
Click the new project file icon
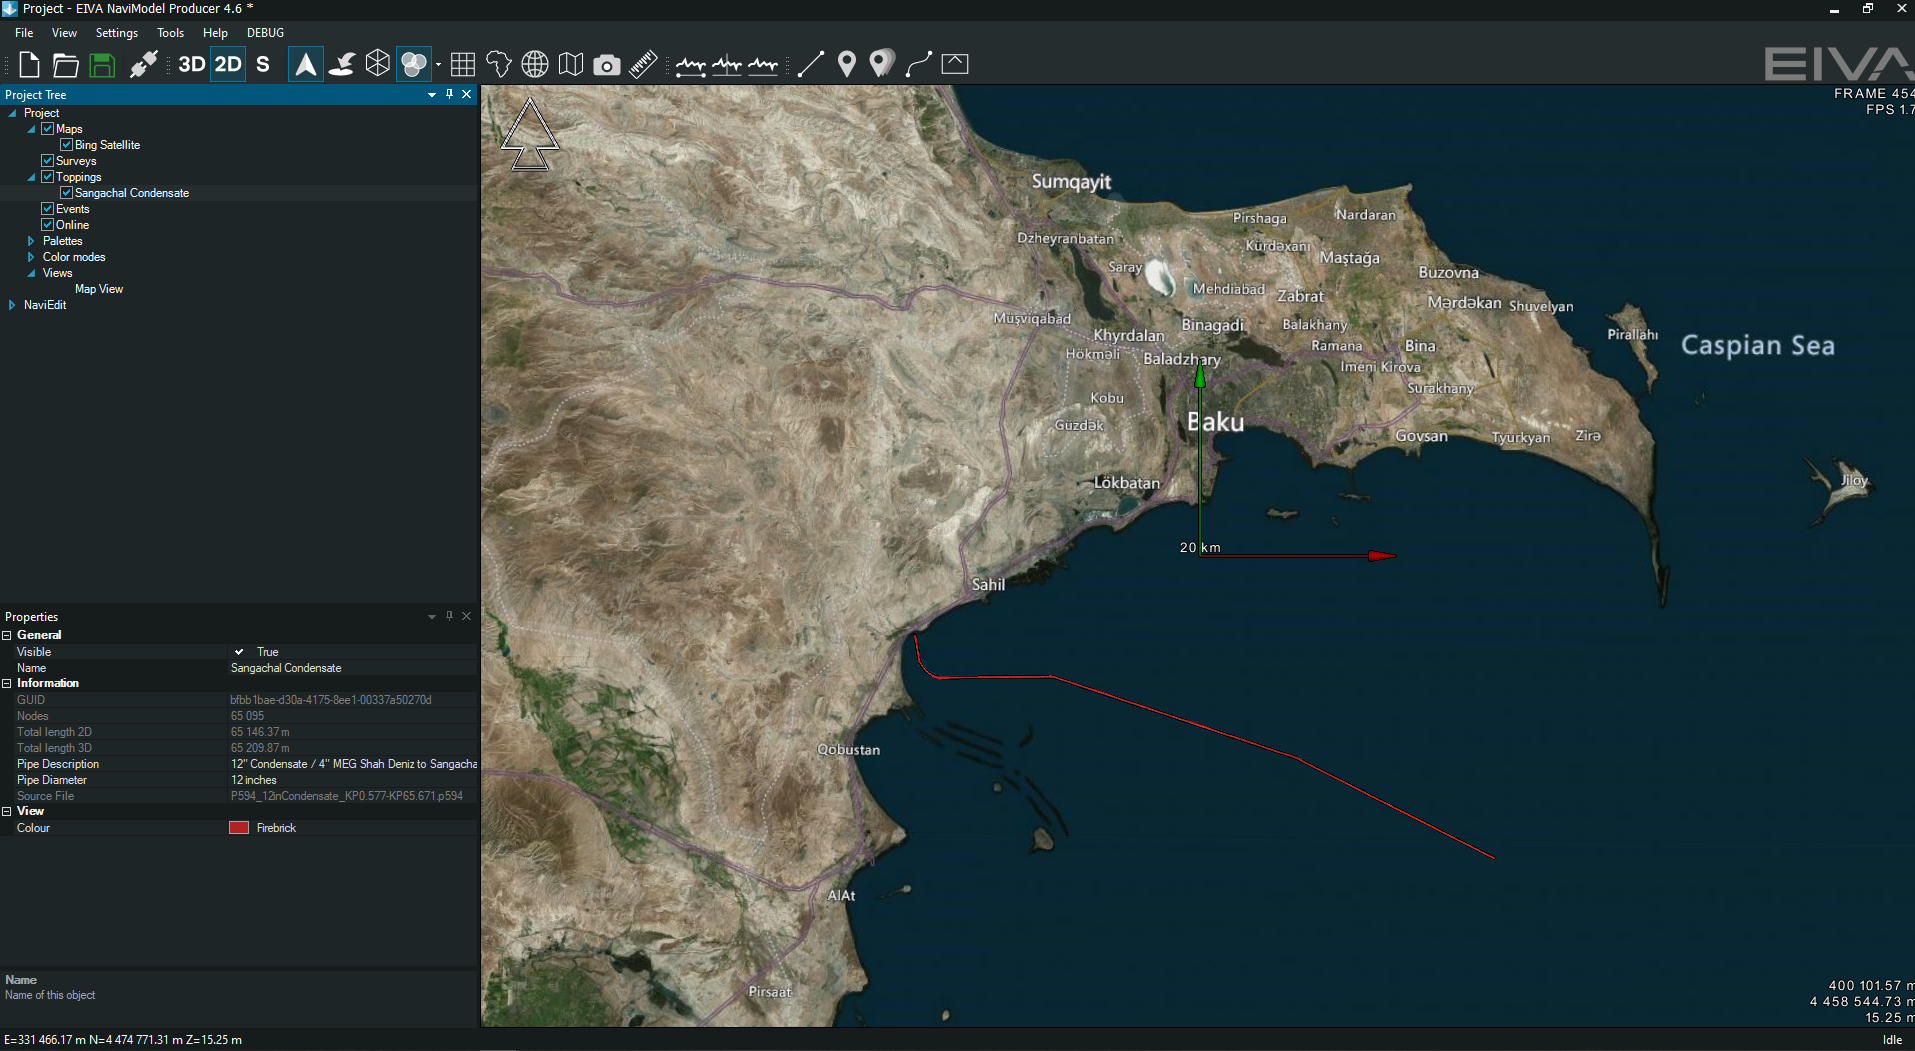(29, 65)
